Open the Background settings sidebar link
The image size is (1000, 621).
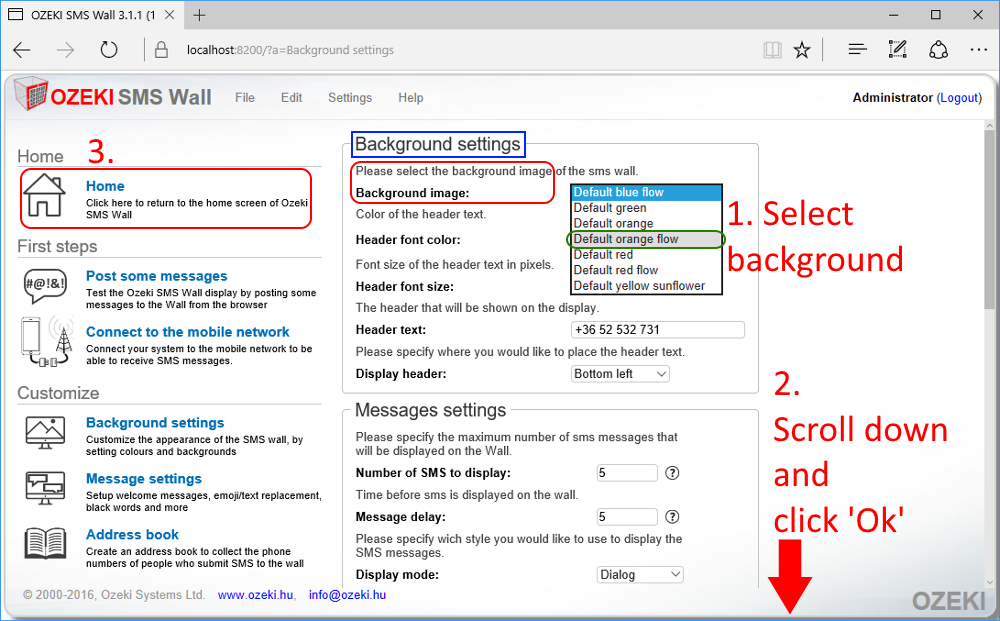point(155,423)
